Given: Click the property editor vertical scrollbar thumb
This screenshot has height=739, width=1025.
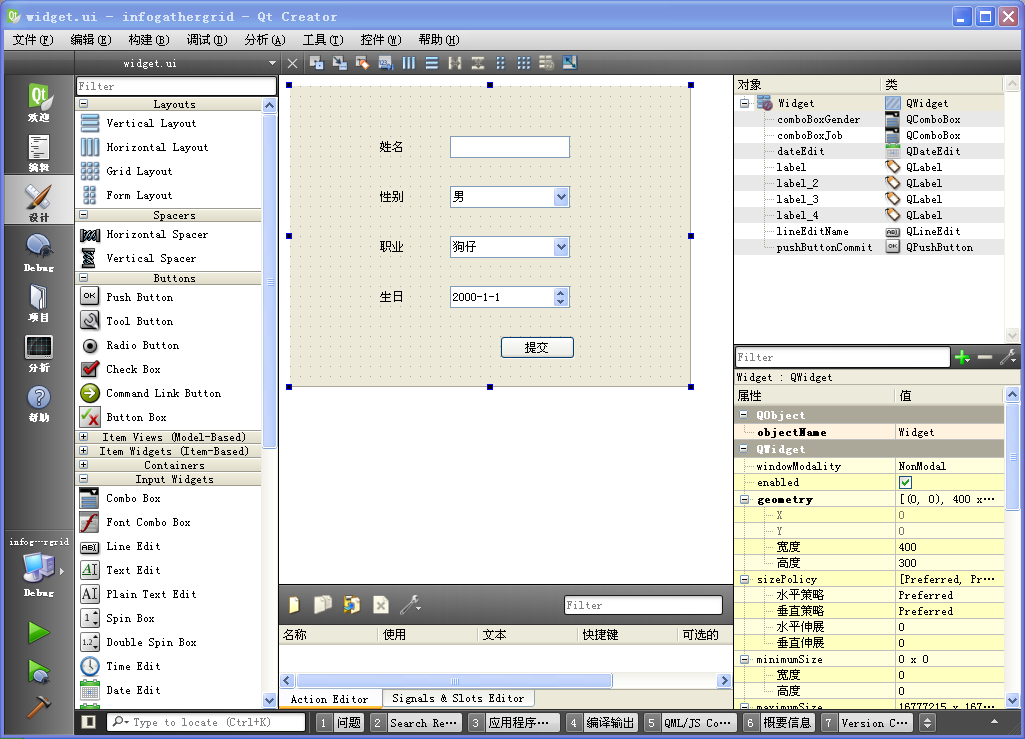Looking at the screenshot, I should coord(1012,456).
